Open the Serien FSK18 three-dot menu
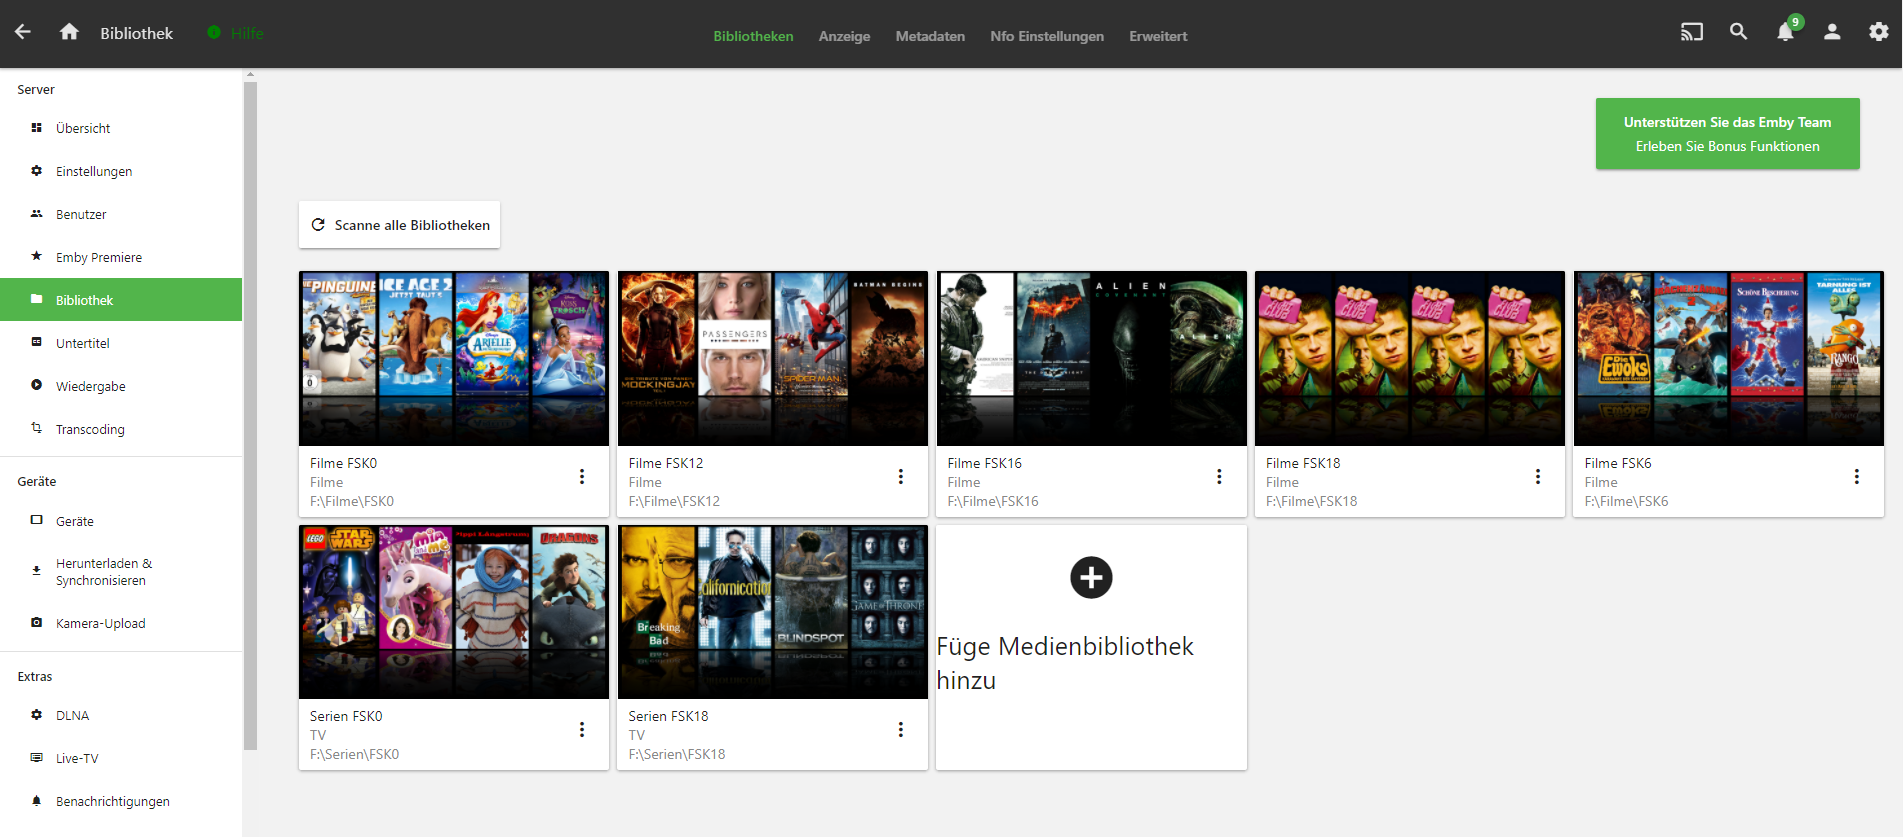This screenshot has height=837, width=1903. coord(901,730)
